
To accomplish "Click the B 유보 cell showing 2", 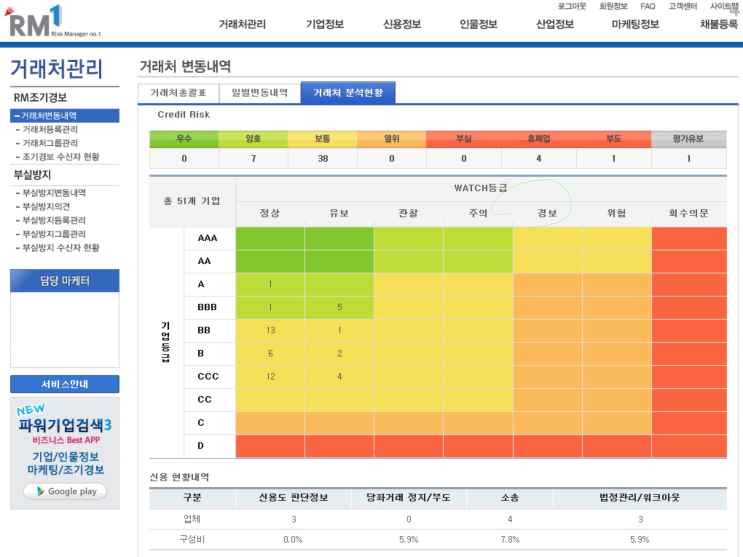I will [339, 354].
